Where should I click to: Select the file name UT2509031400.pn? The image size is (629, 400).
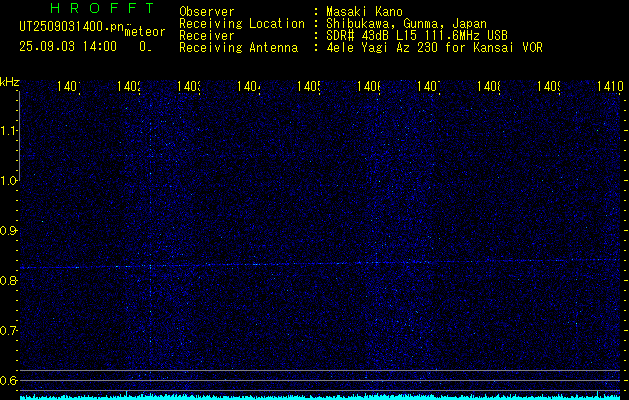pyautogui.click(x=71, y=27)
